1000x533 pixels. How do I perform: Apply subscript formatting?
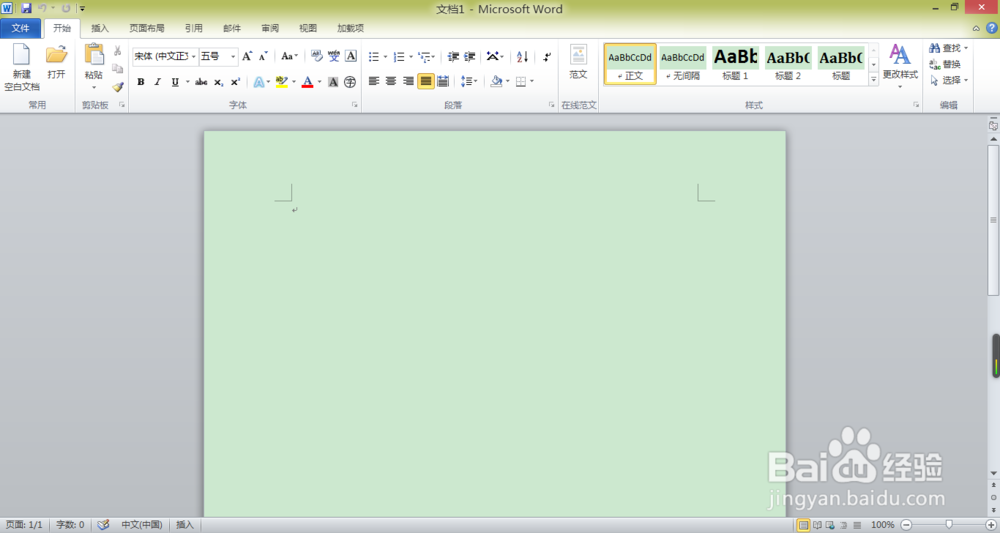[x=219, y=82]
